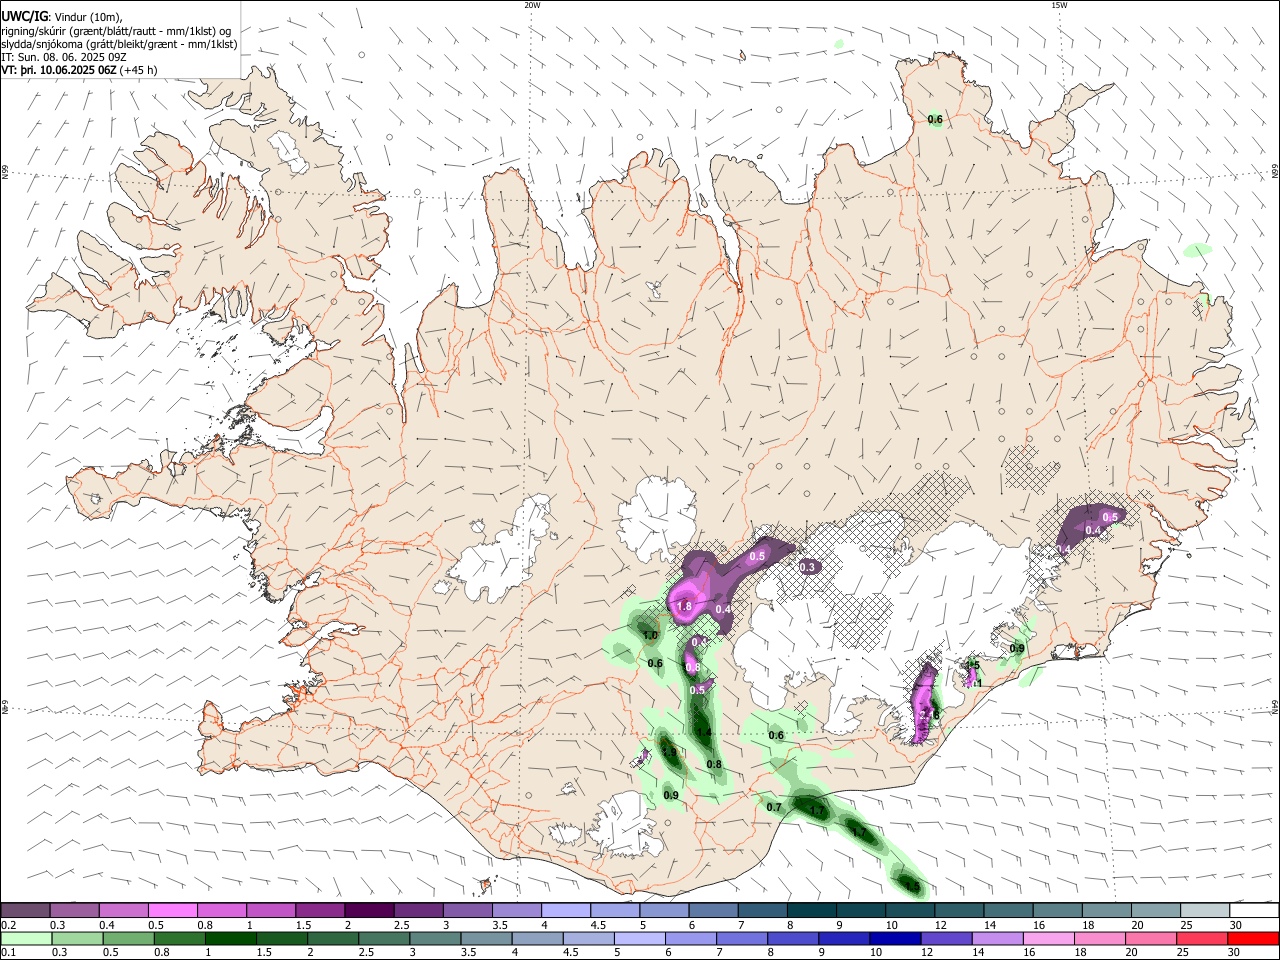Viewport: 1280px width, 960px height.
Task: Click the UWC/IG title text
Action: [25, 16]
